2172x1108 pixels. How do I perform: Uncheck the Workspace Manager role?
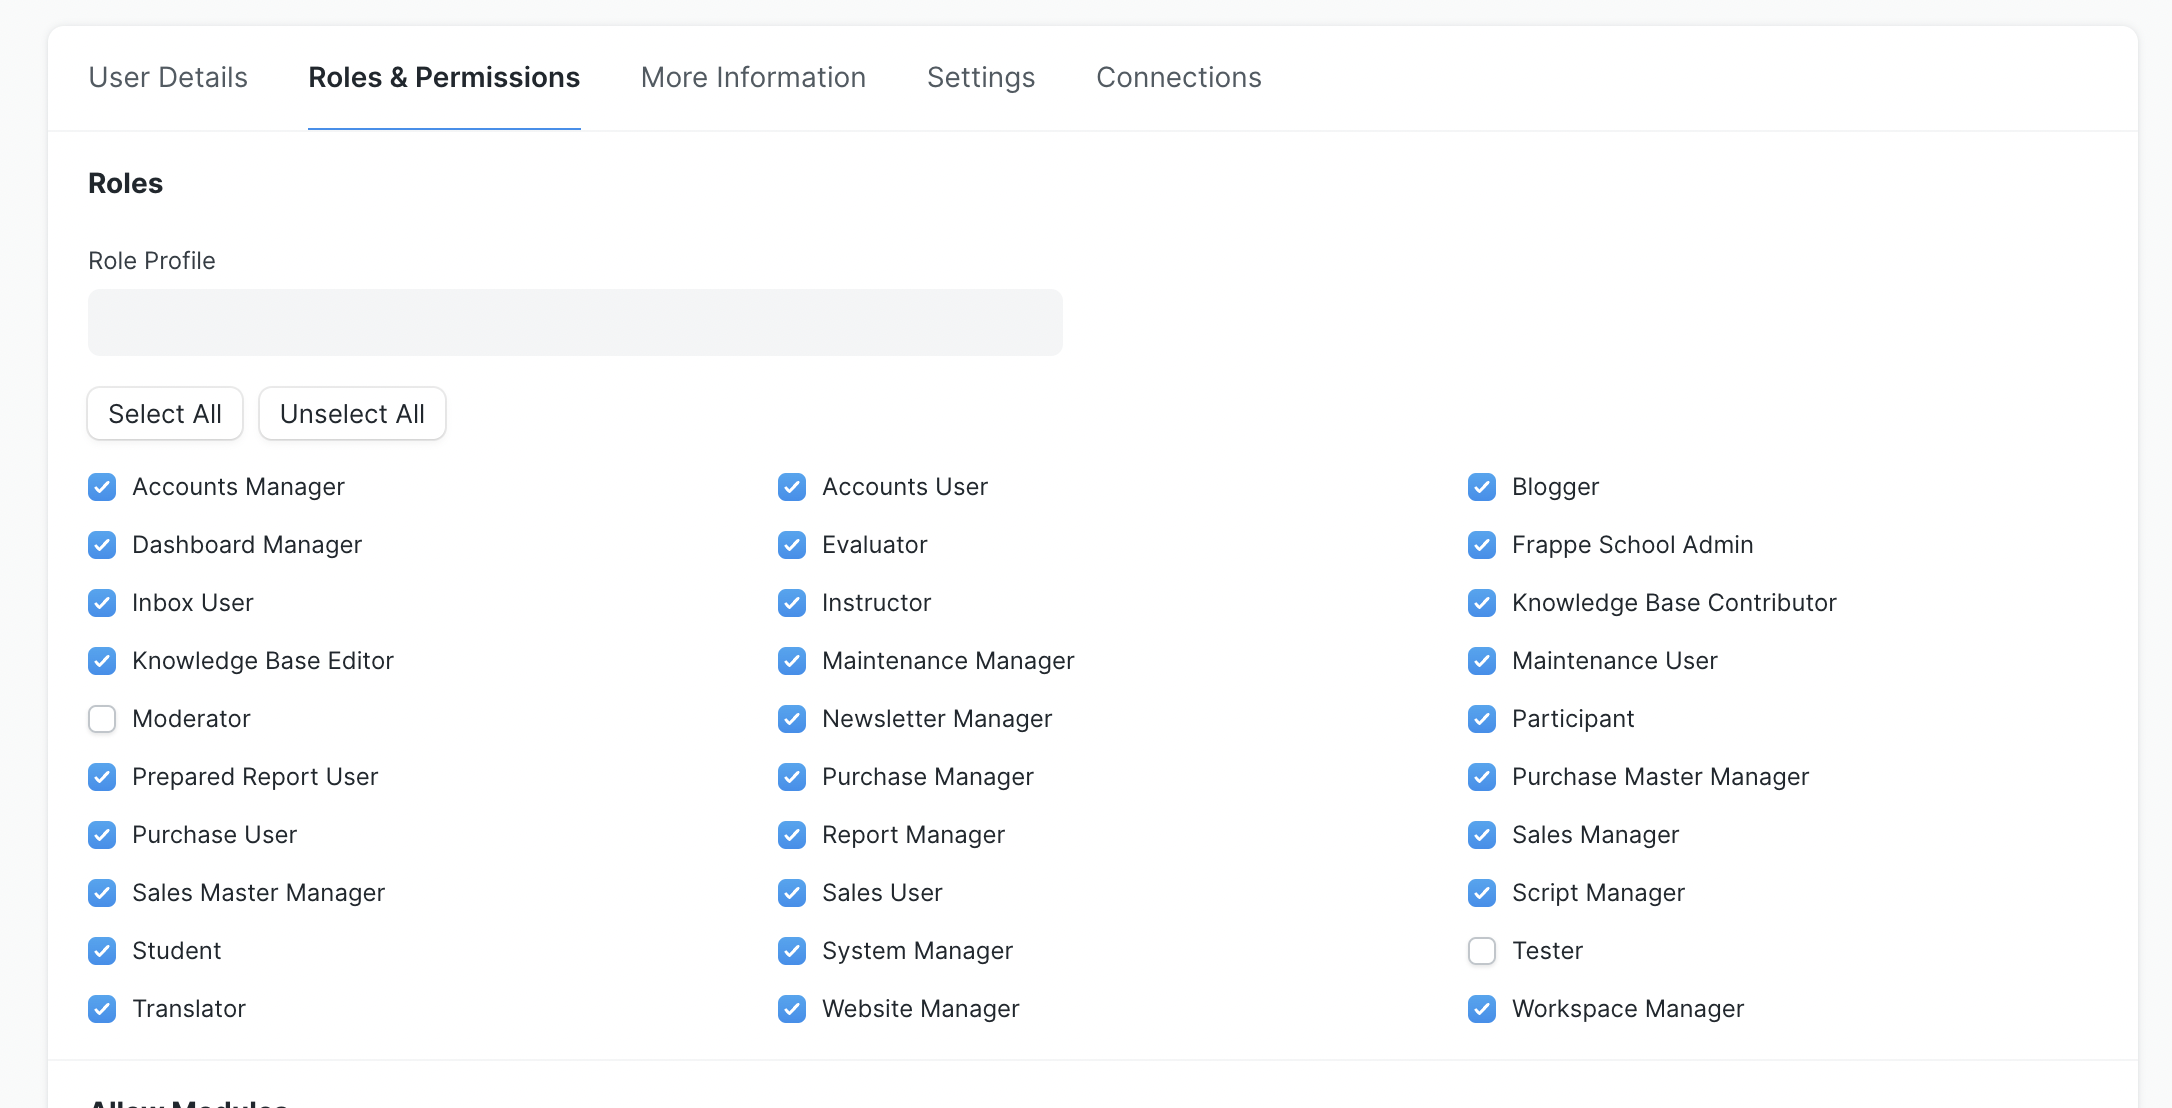pos(1481,1009)
